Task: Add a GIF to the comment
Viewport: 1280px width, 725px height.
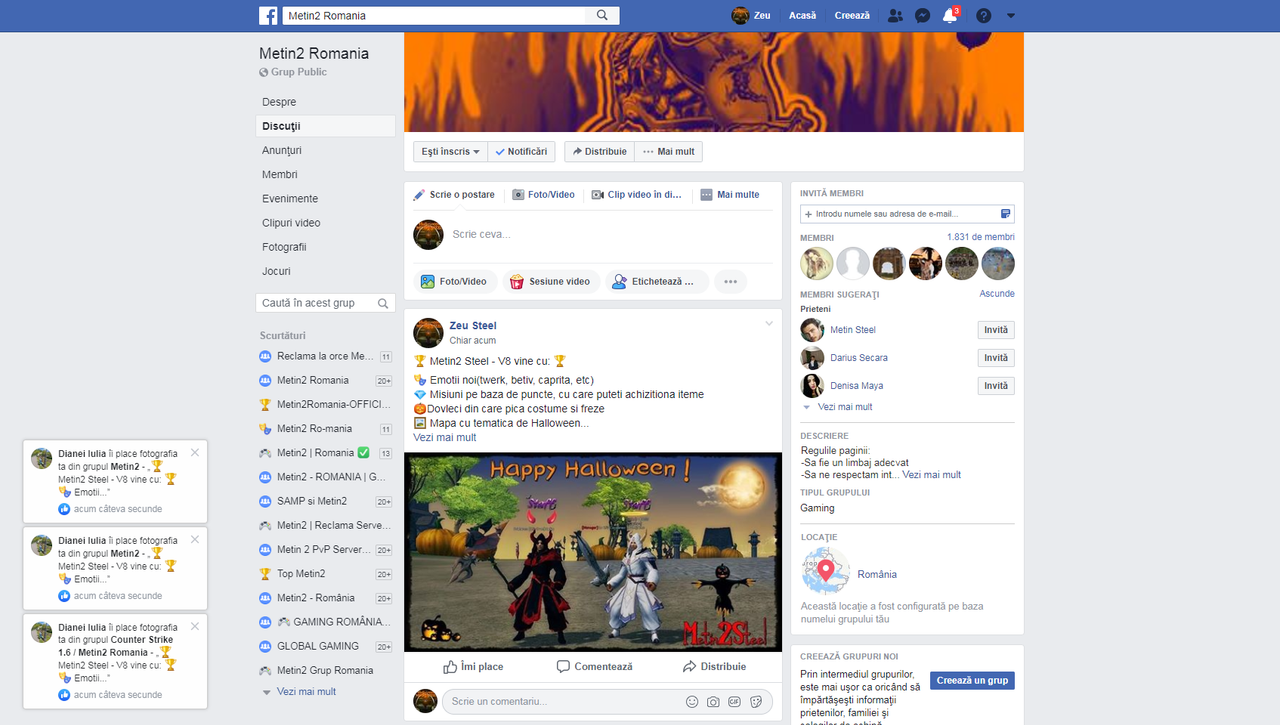Action: [734, 701]
